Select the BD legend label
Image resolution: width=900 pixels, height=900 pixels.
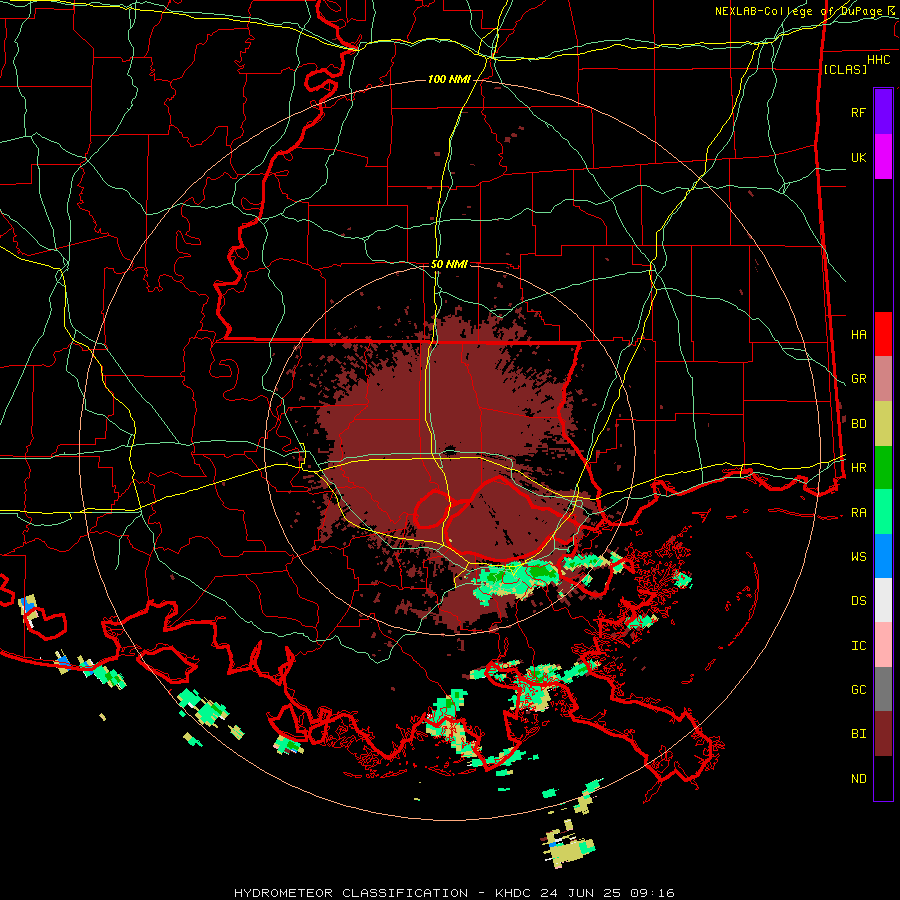coord(858,424)
